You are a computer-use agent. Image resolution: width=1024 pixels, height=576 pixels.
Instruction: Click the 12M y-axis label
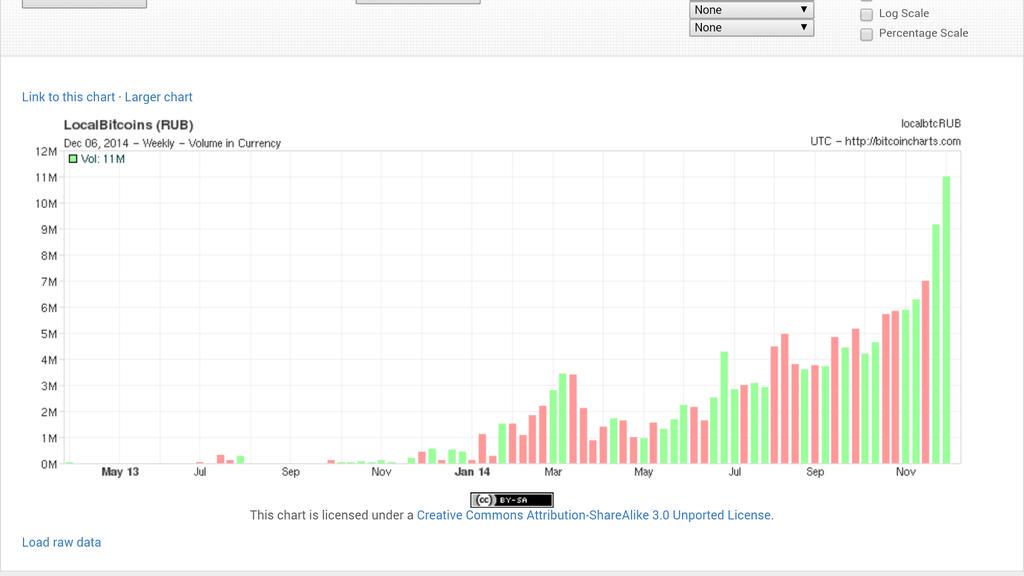click(x=46, y=152)
